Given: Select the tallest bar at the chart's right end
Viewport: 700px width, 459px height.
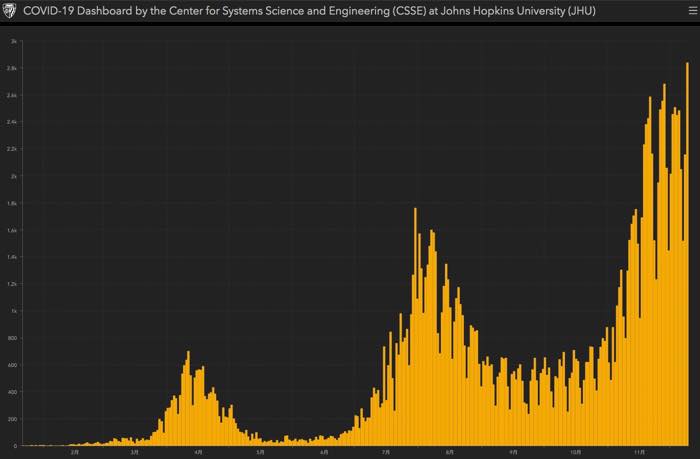Looking at the screenshot, I should [688, 254].
